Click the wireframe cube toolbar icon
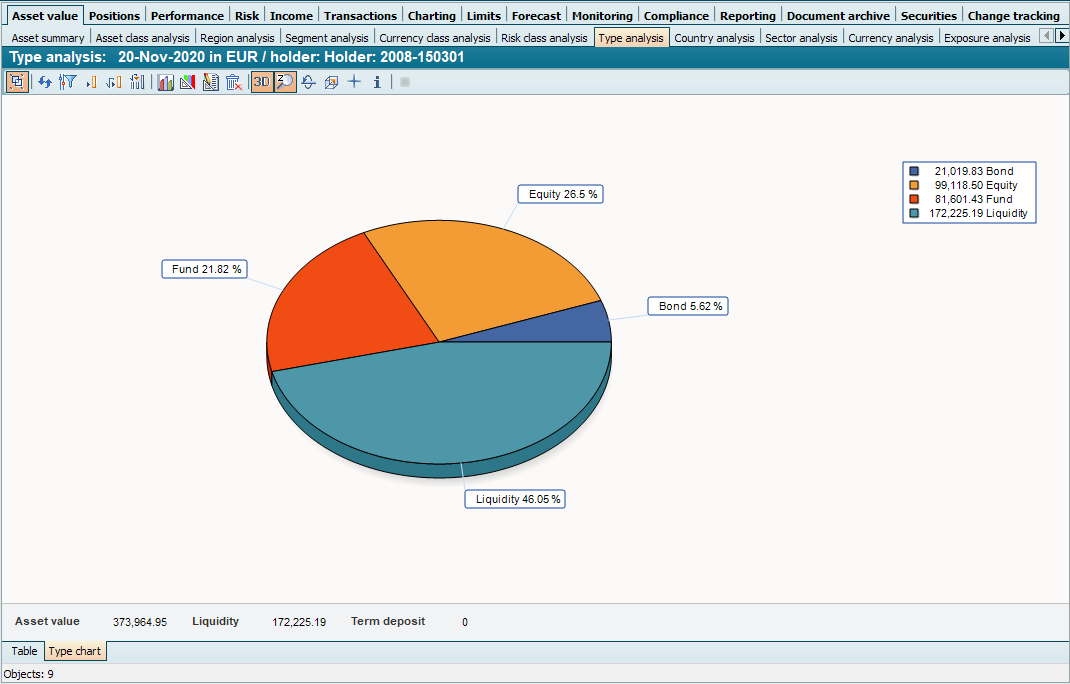1070x684 pixels. pos(331,82)
